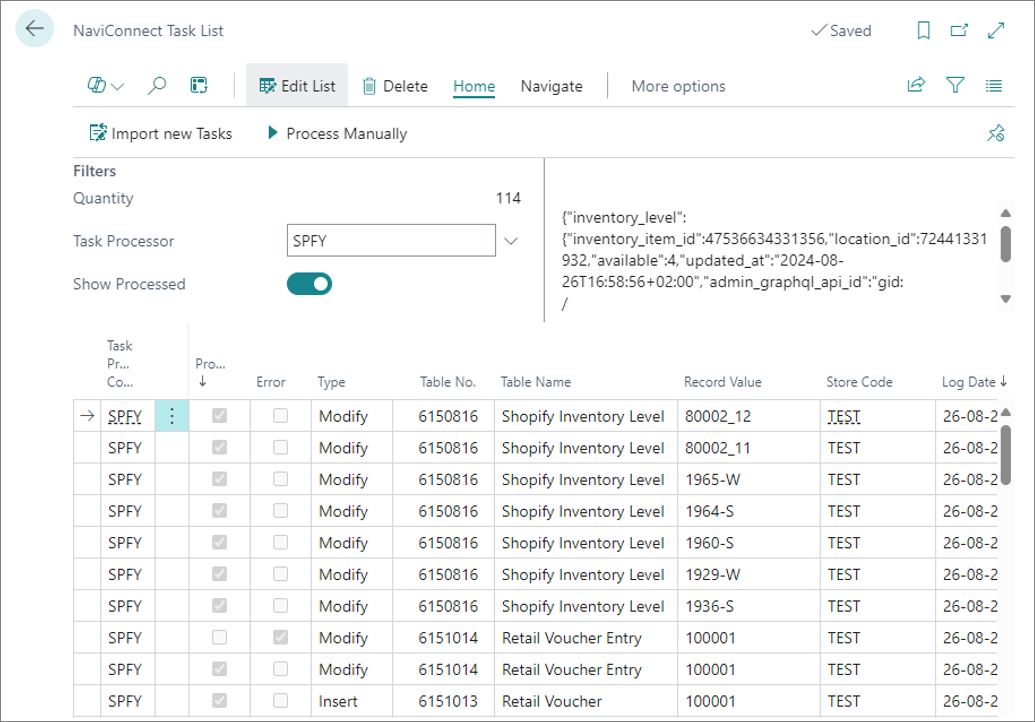Open the search magnifier icon
The height and width of the screenshot is (722, 1035).
click(x=156, y=86)
